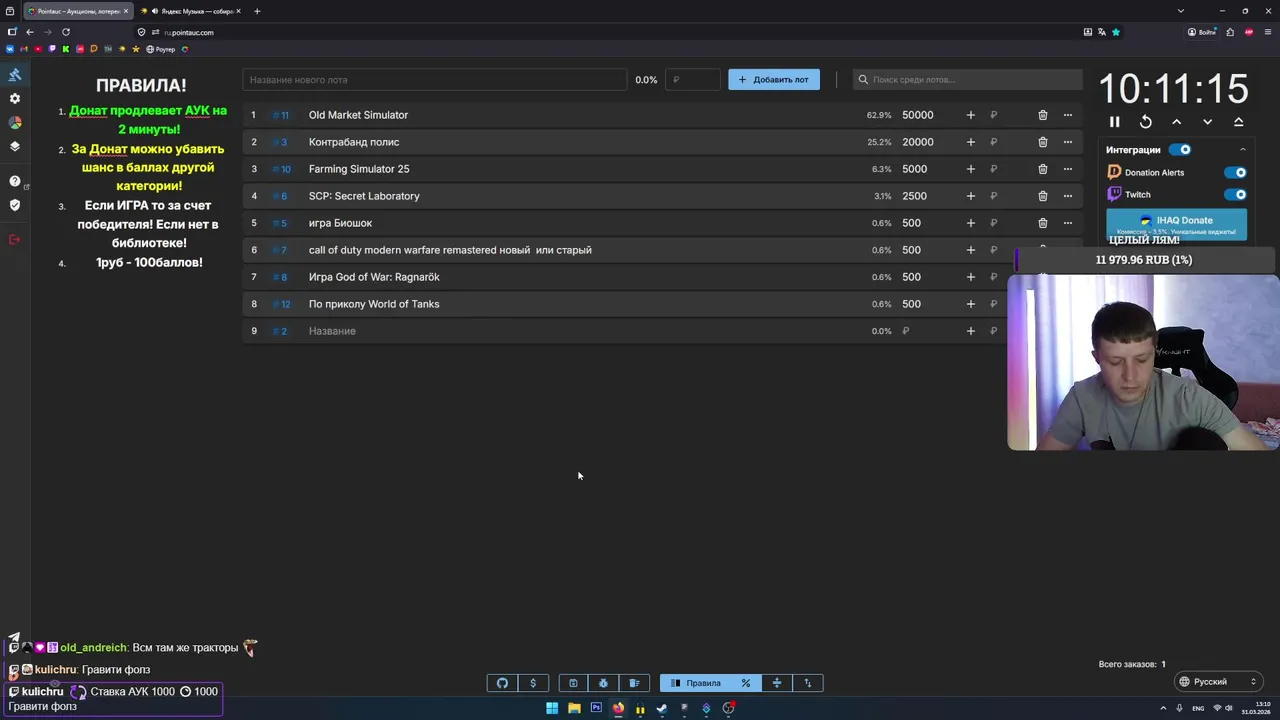Toggle the Правила panel button
1280x720 pixels.
[x=695, y=683]
